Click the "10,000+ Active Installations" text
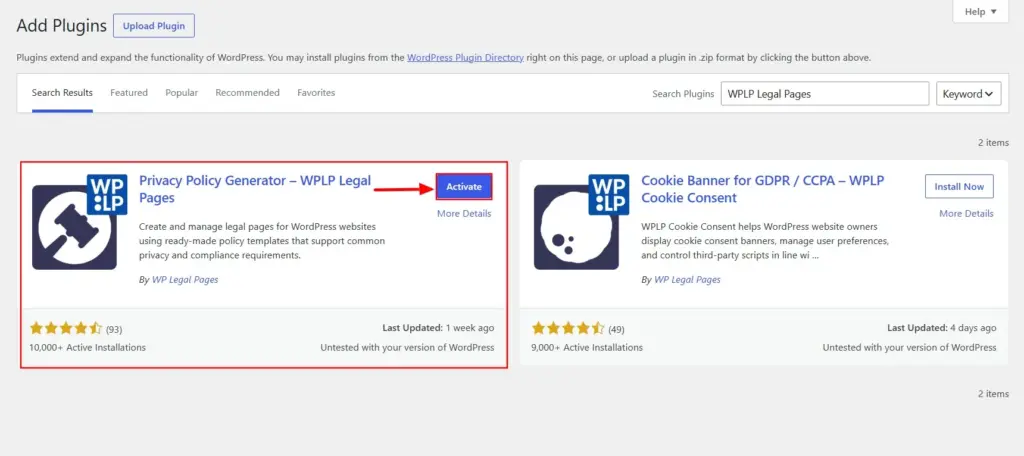The image size is (1024, 456). click(88, 348)
